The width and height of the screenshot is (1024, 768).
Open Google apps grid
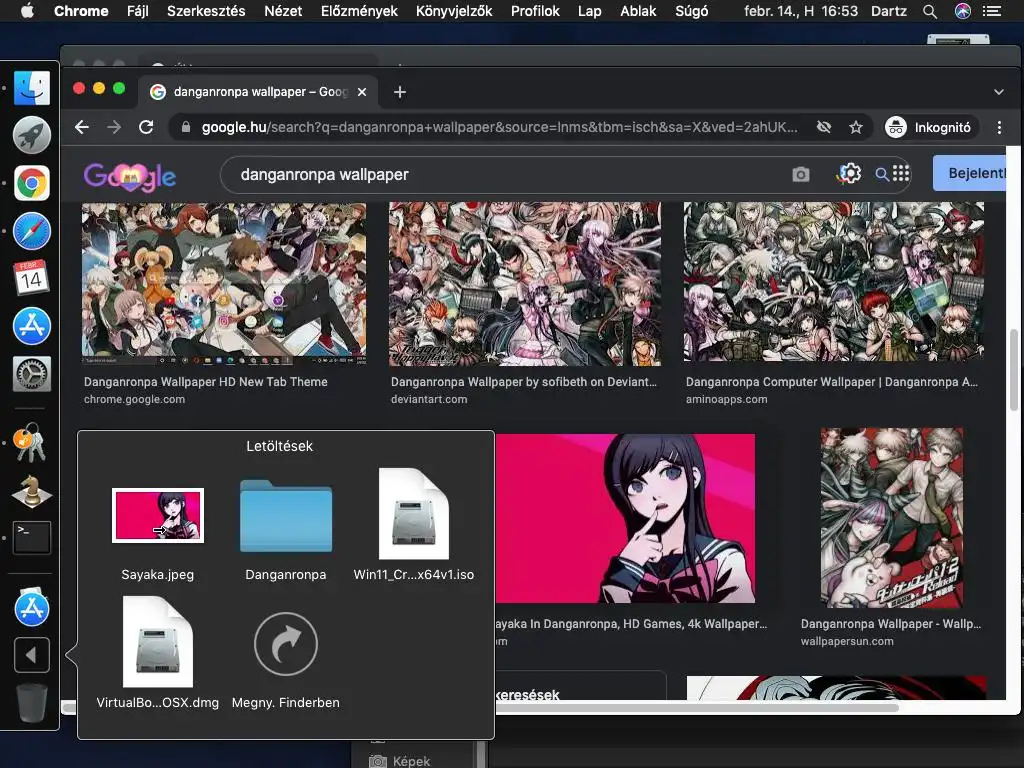(x=901, y=173)
